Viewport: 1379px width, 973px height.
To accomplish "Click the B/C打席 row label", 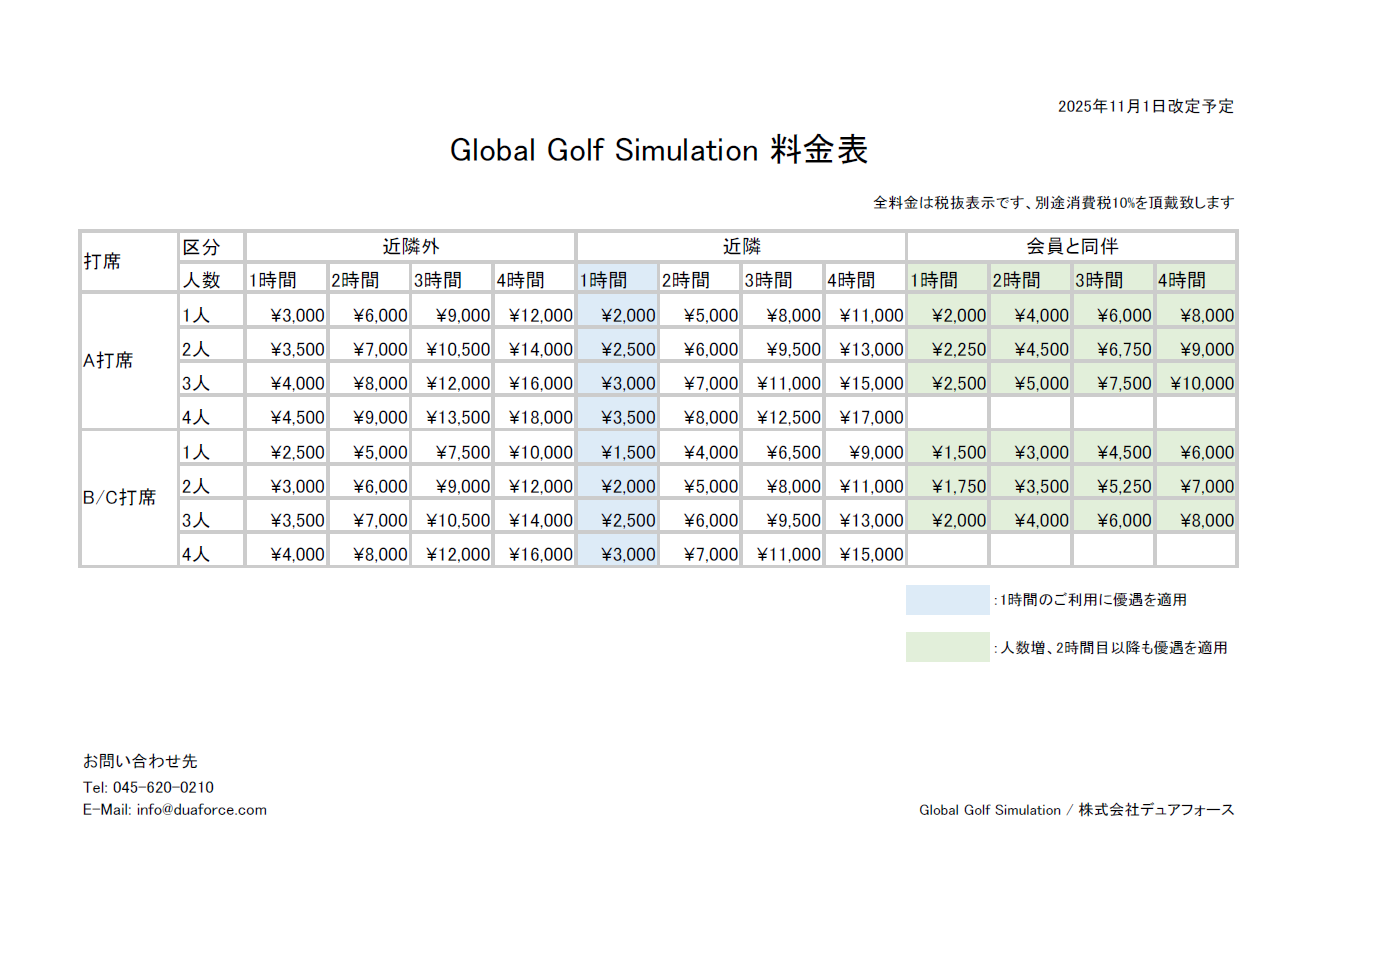I will pyautogui.click(x=119, y=498).
